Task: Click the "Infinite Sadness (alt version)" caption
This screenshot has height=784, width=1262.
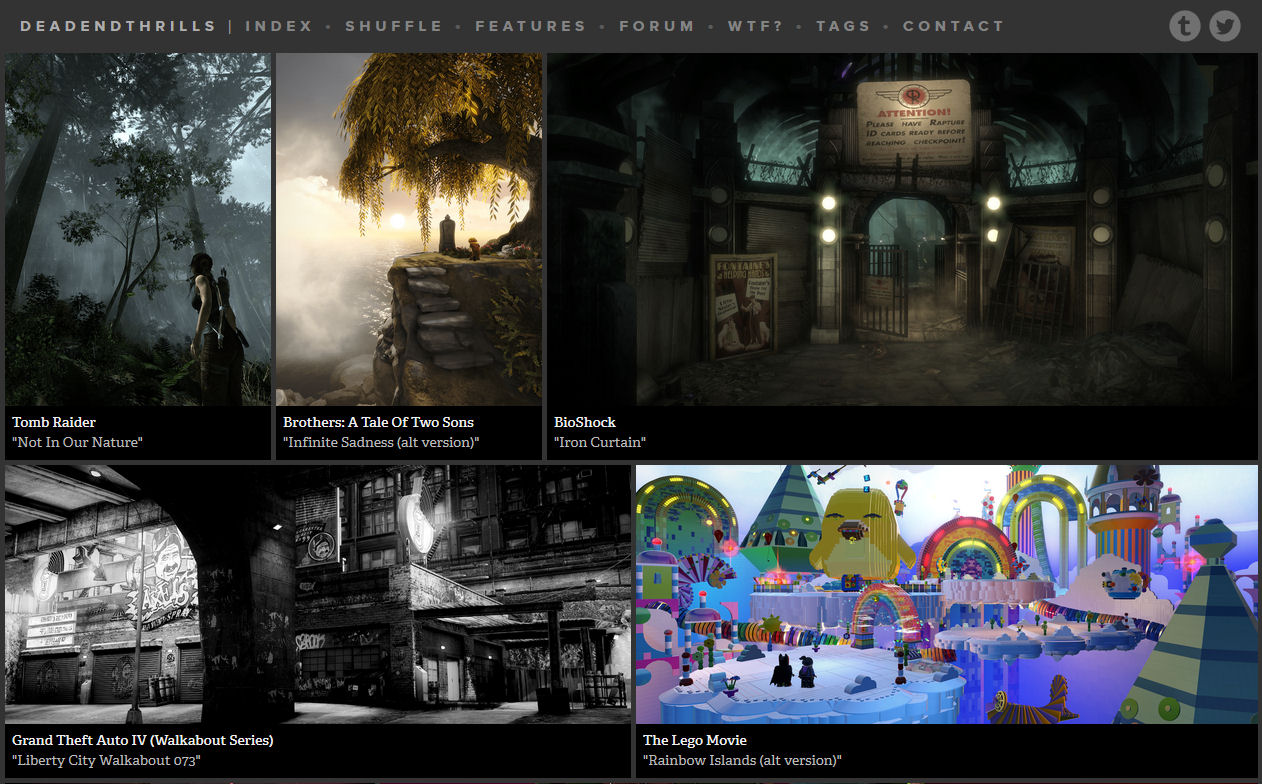Action: click(x=381, y=442)
